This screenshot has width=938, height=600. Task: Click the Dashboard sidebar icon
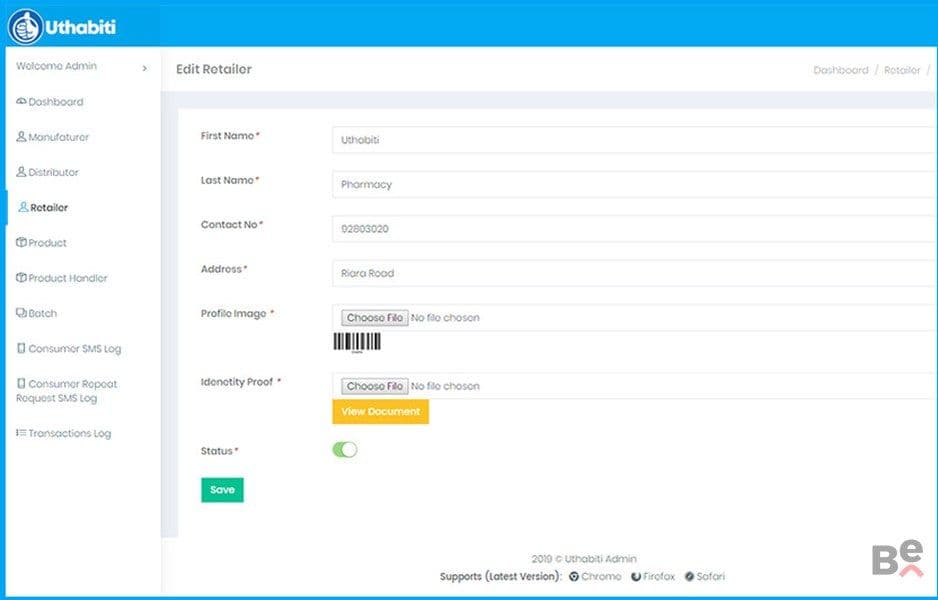coord(21,101)
